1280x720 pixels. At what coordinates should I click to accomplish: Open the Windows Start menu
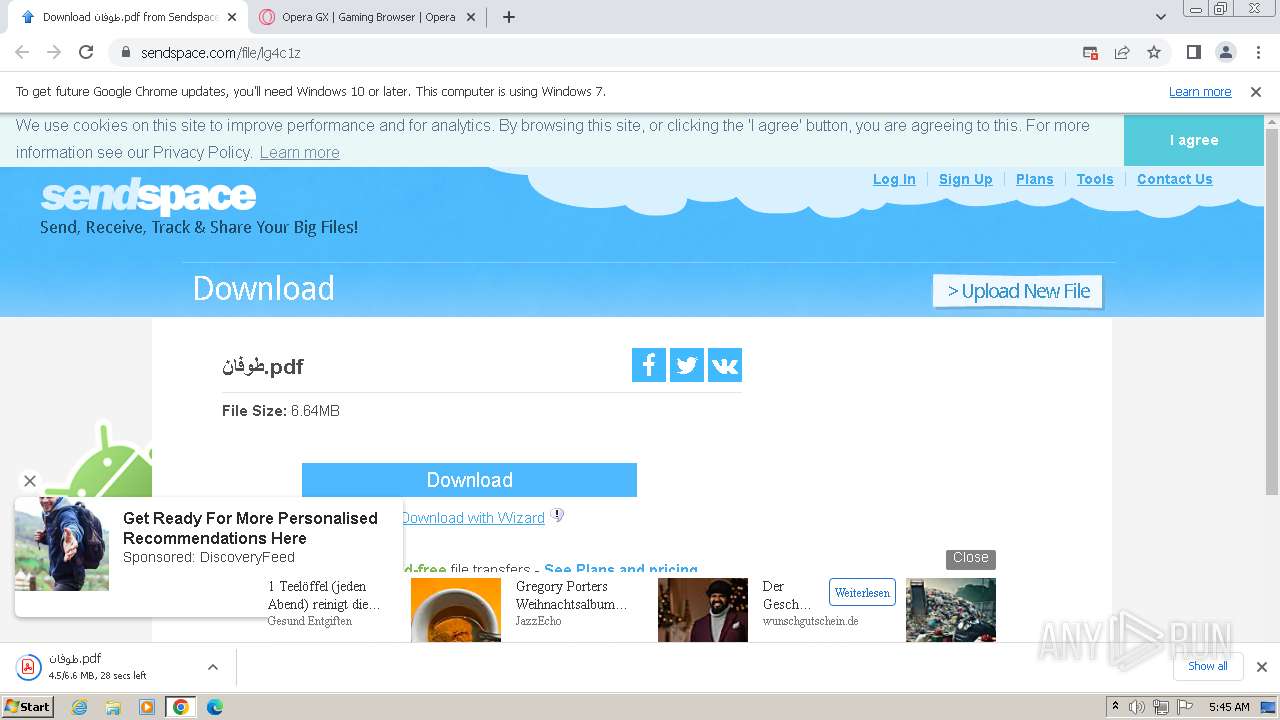(x=27, y=706)
